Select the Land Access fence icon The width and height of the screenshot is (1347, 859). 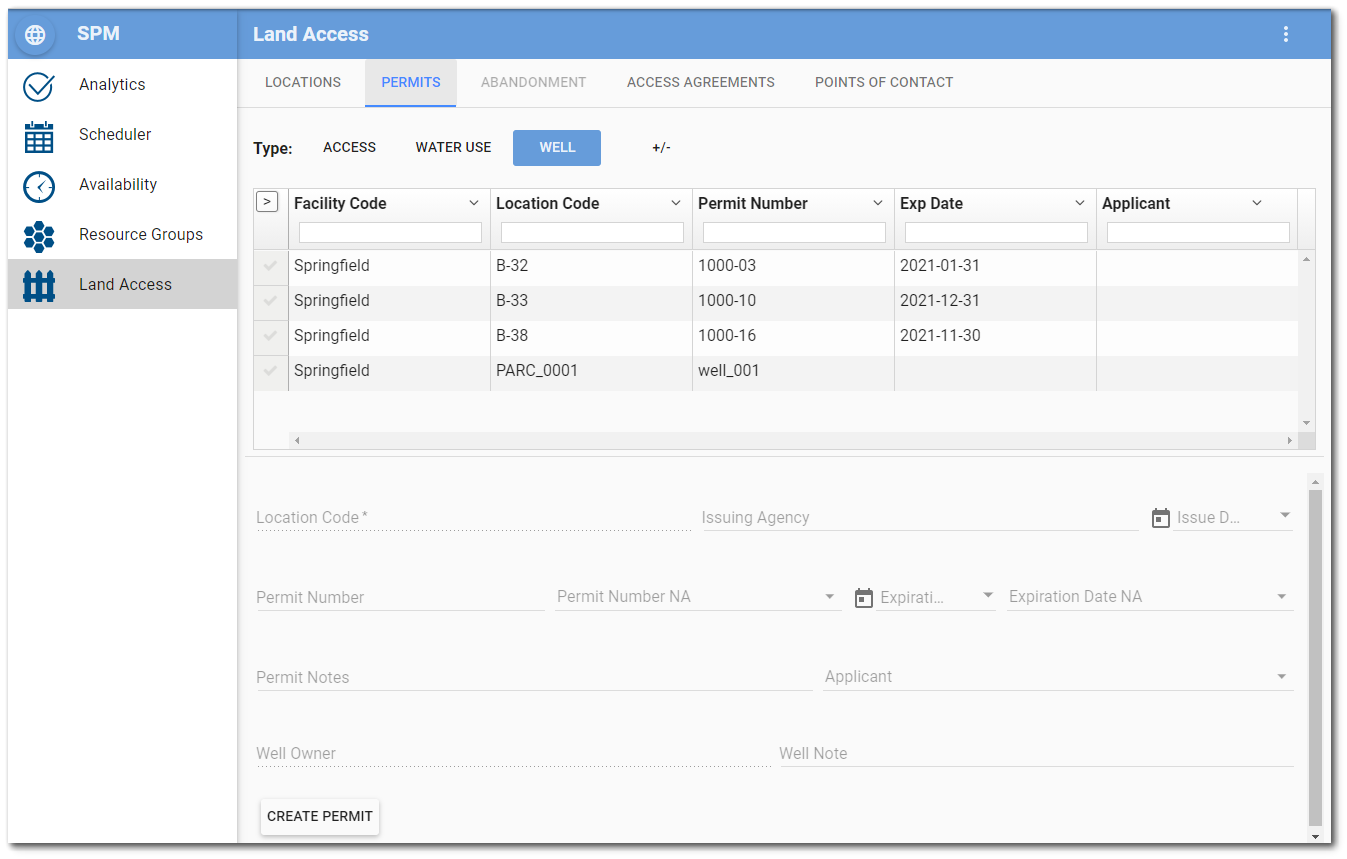(38, 285)
